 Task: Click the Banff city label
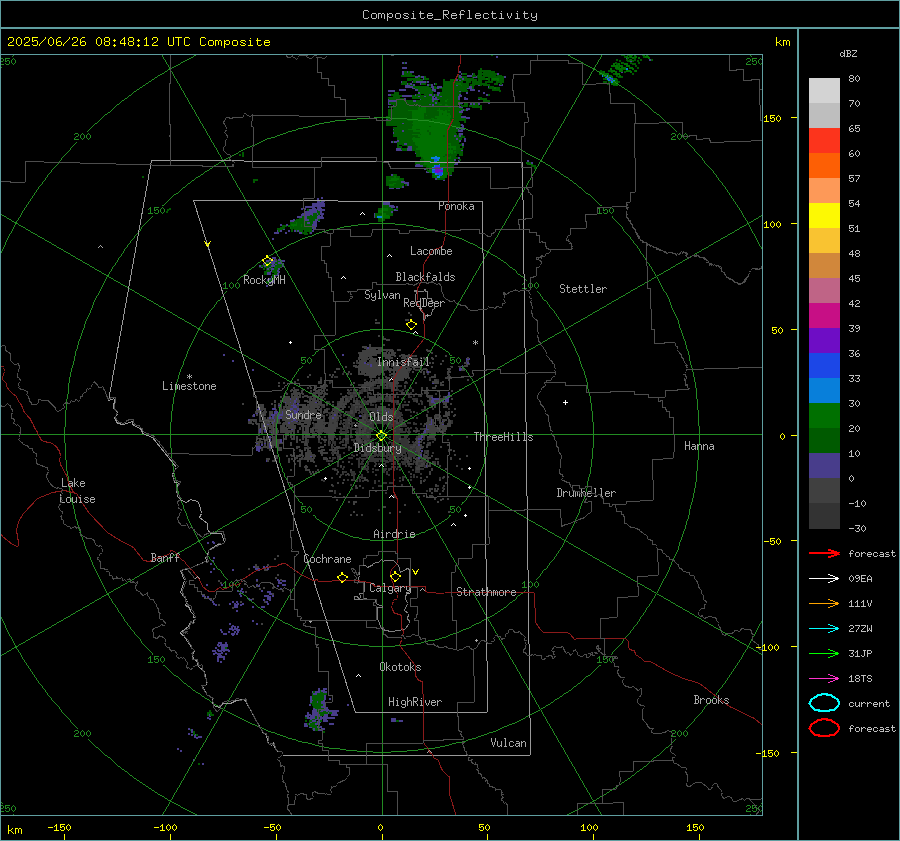[x=165, y=557]
